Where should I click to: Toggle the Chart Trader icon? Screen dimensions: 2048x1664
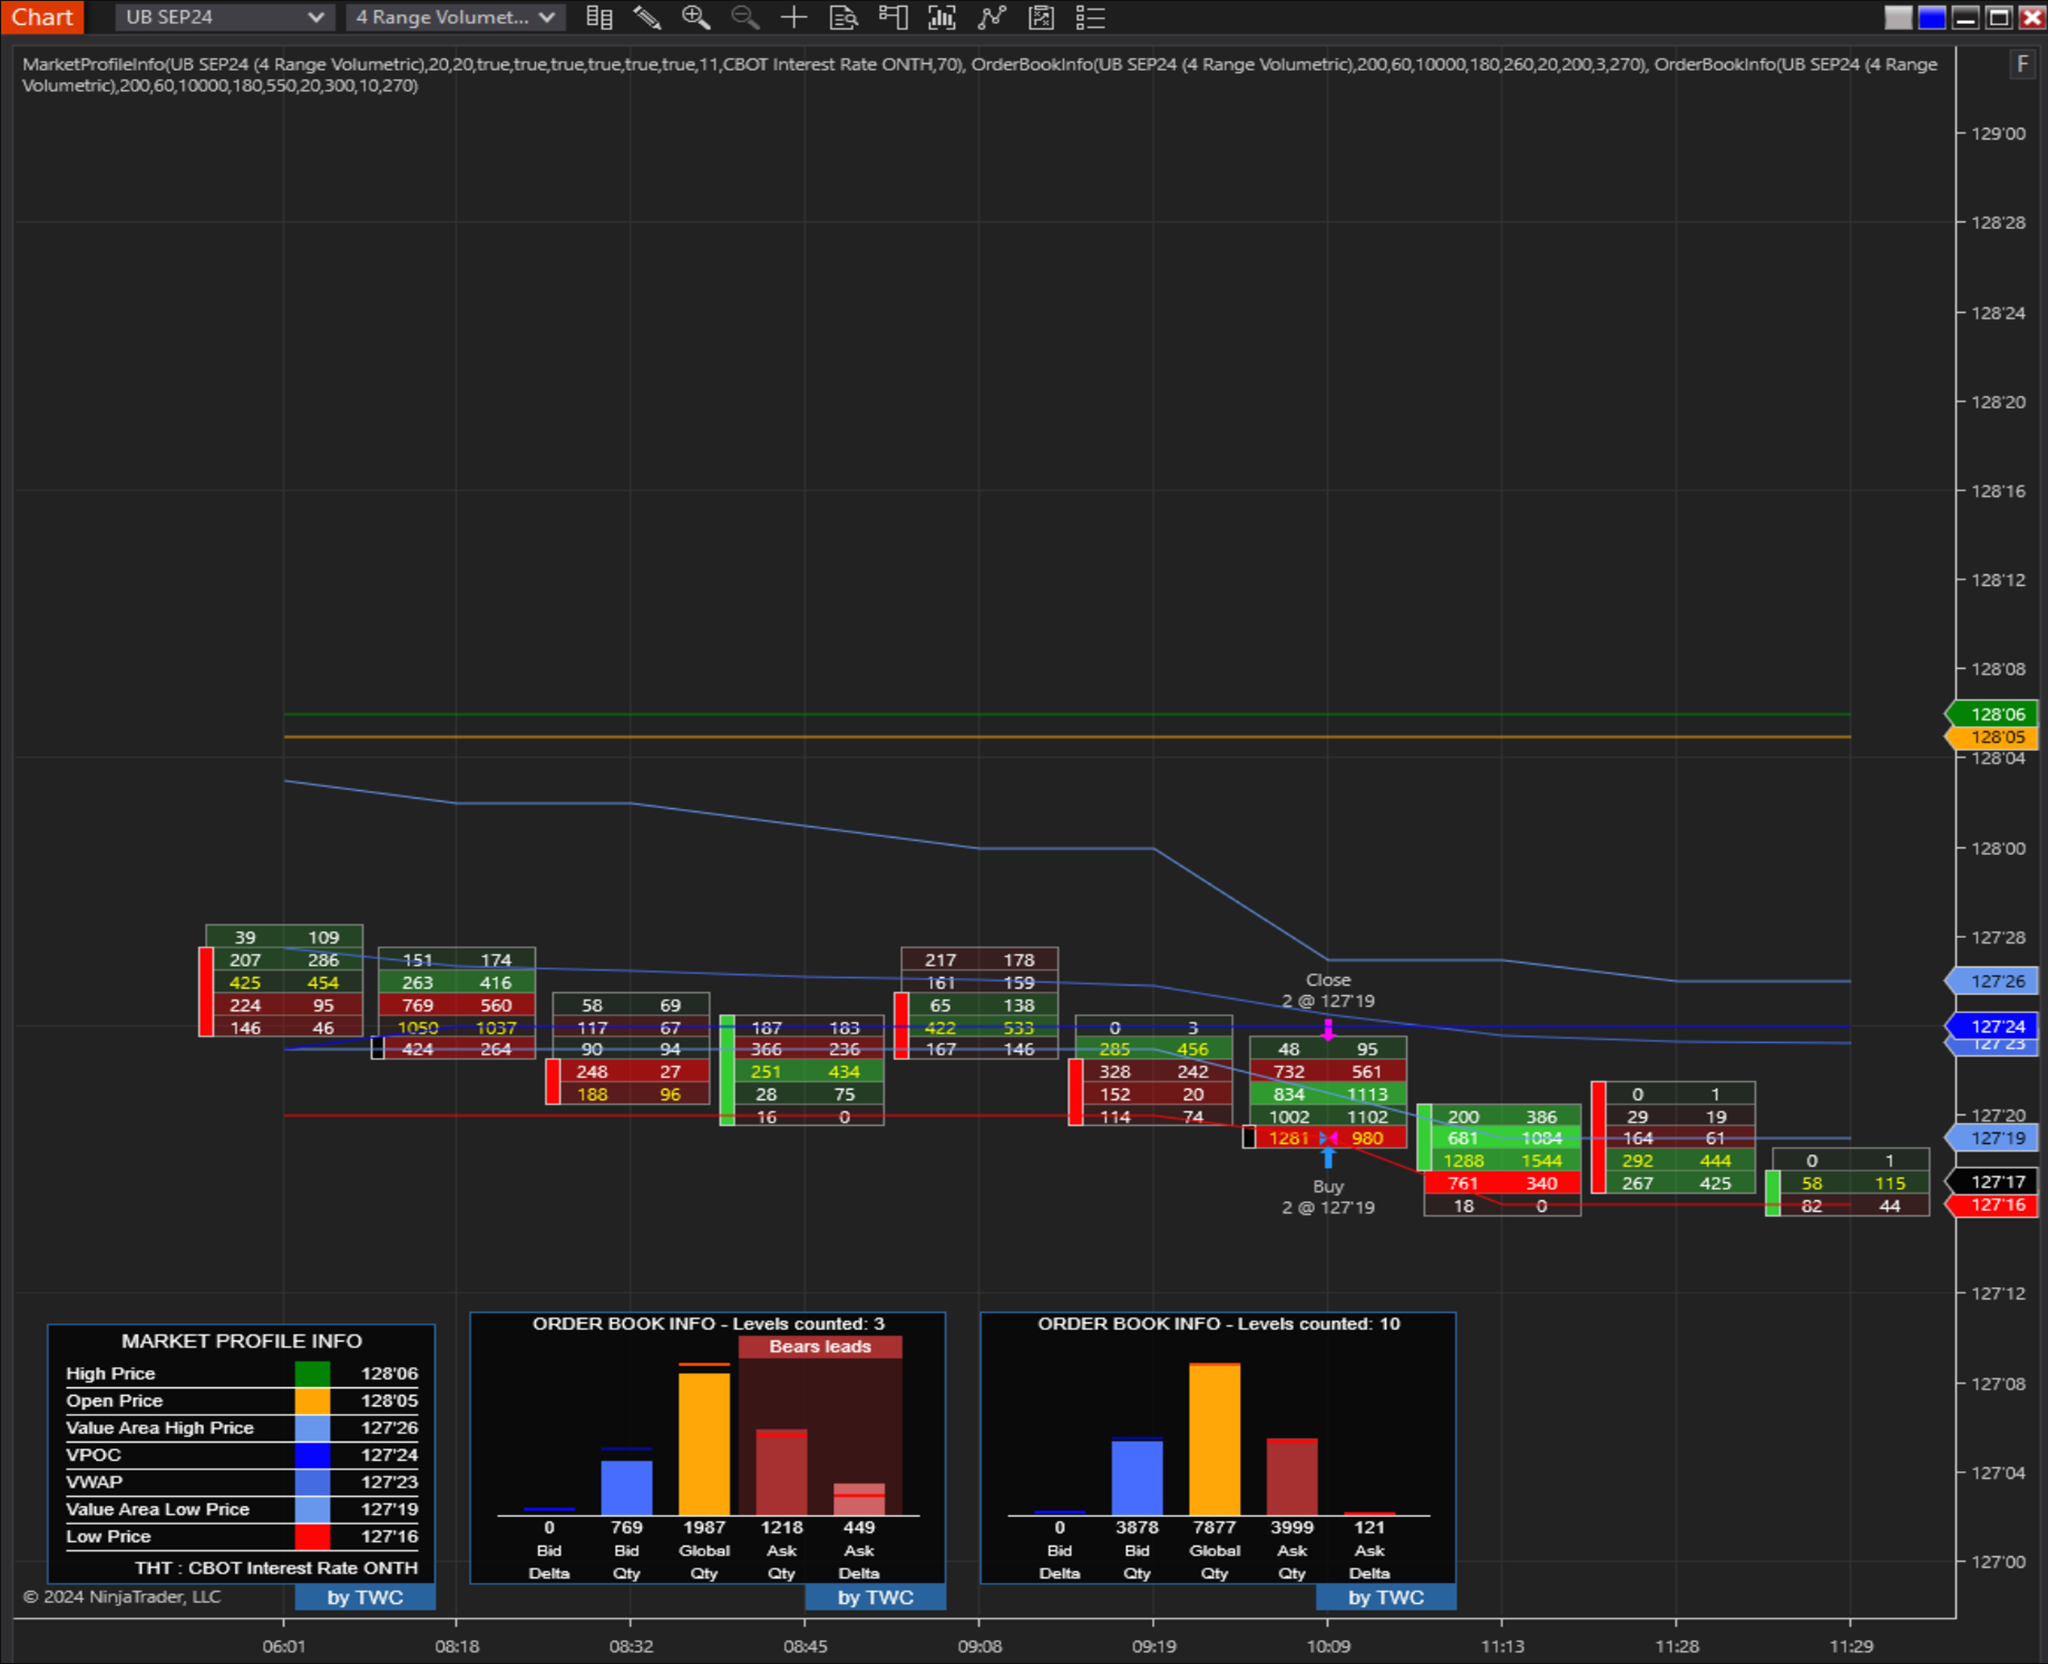(x=892, y=17)
